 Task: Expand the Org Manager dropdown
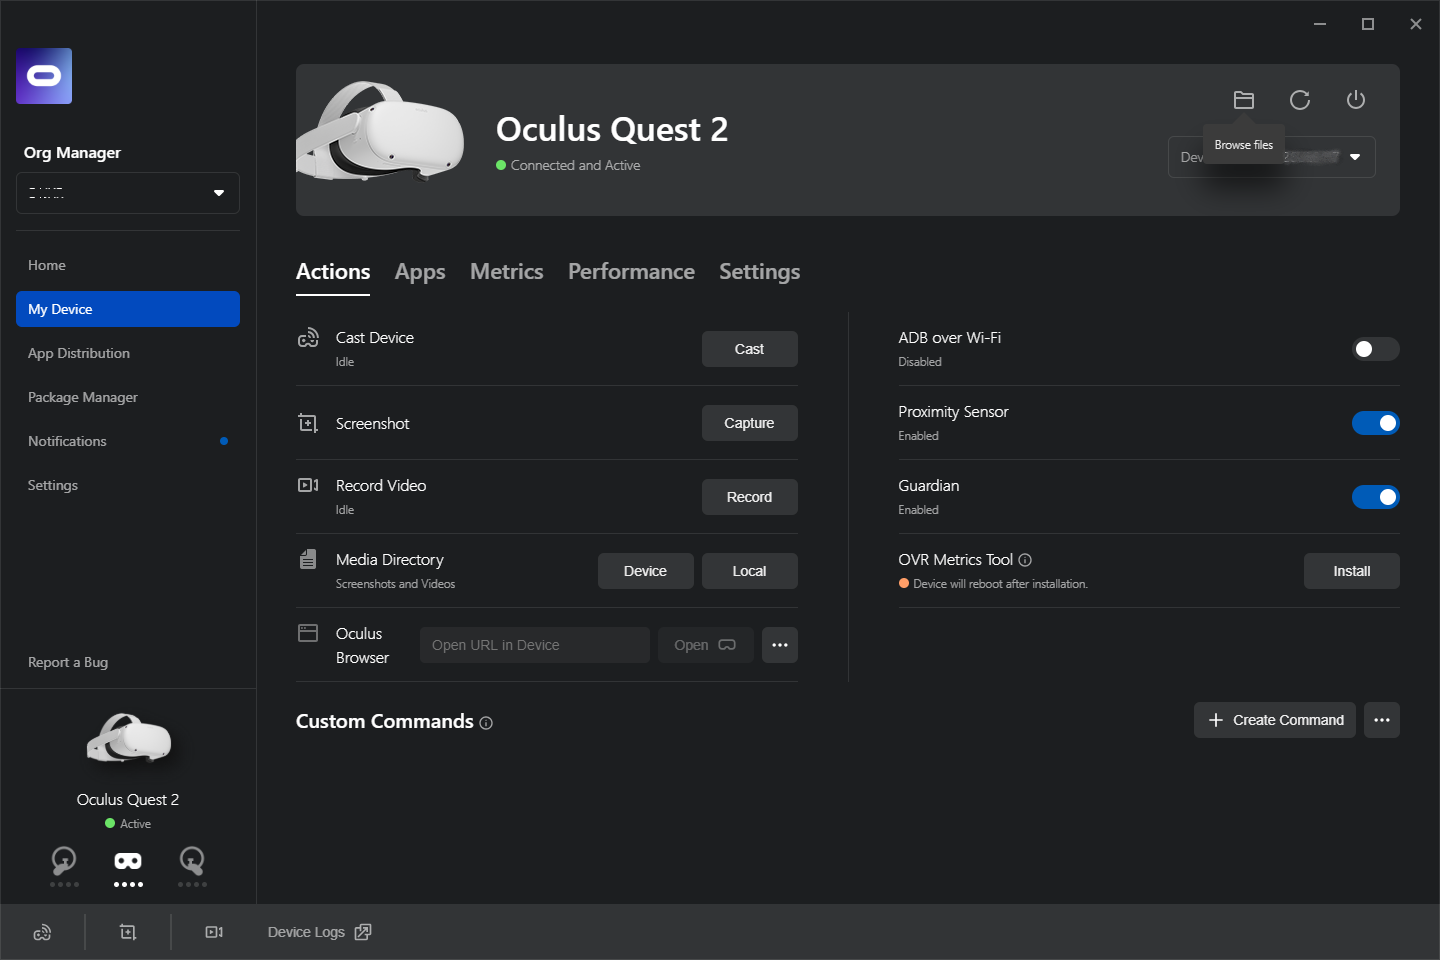(128, 193)
